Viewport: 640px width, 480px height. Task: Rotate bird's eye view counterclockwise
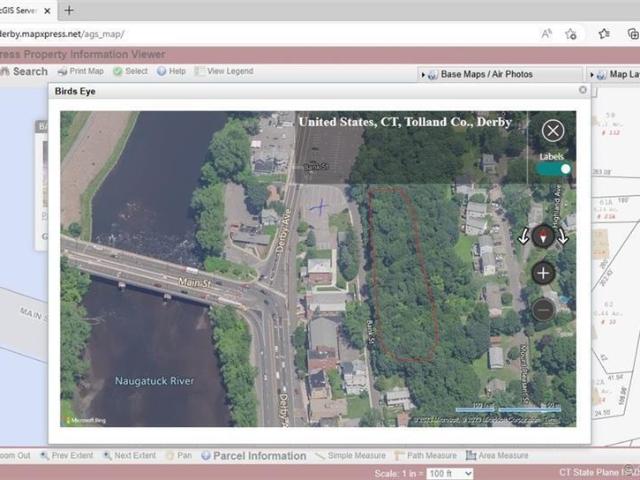coord(523,237)
